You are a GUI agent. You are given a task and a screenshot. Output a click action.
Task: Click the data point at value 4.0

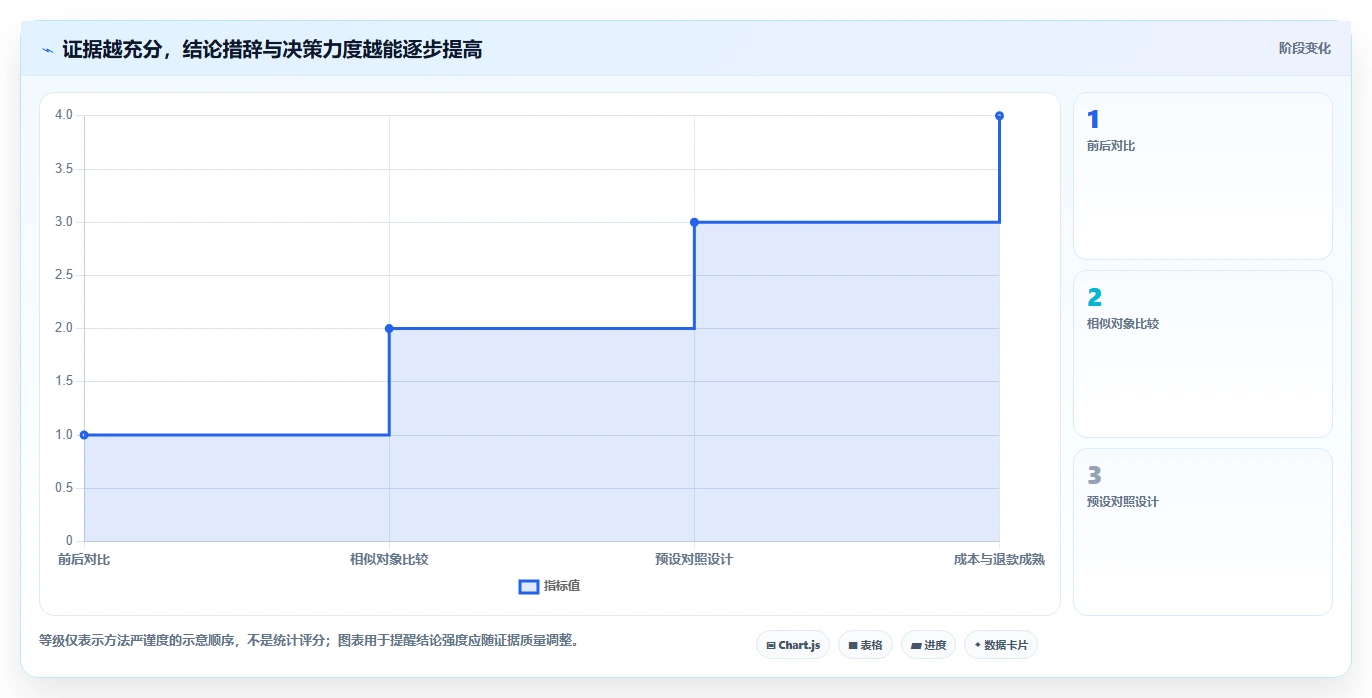point(999,116)
